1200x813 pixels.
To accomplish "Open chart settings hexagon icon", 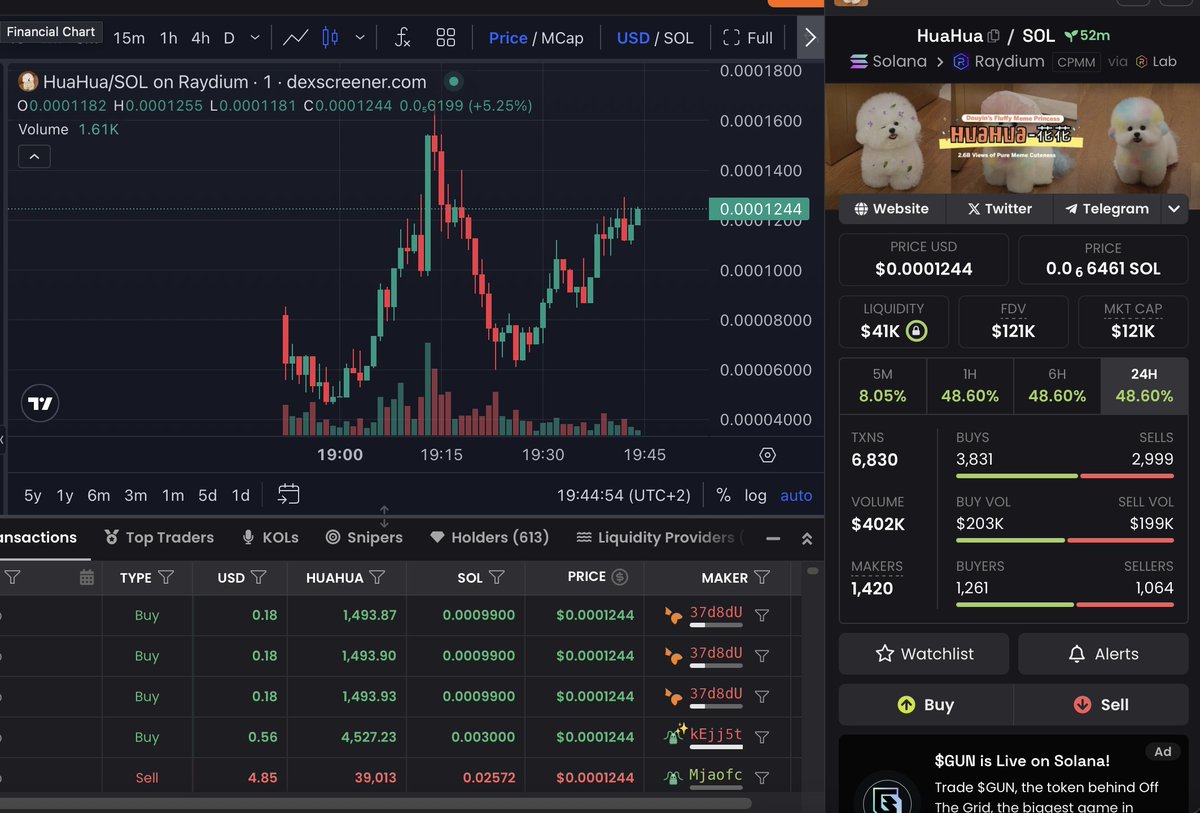I will coord(767,455).
